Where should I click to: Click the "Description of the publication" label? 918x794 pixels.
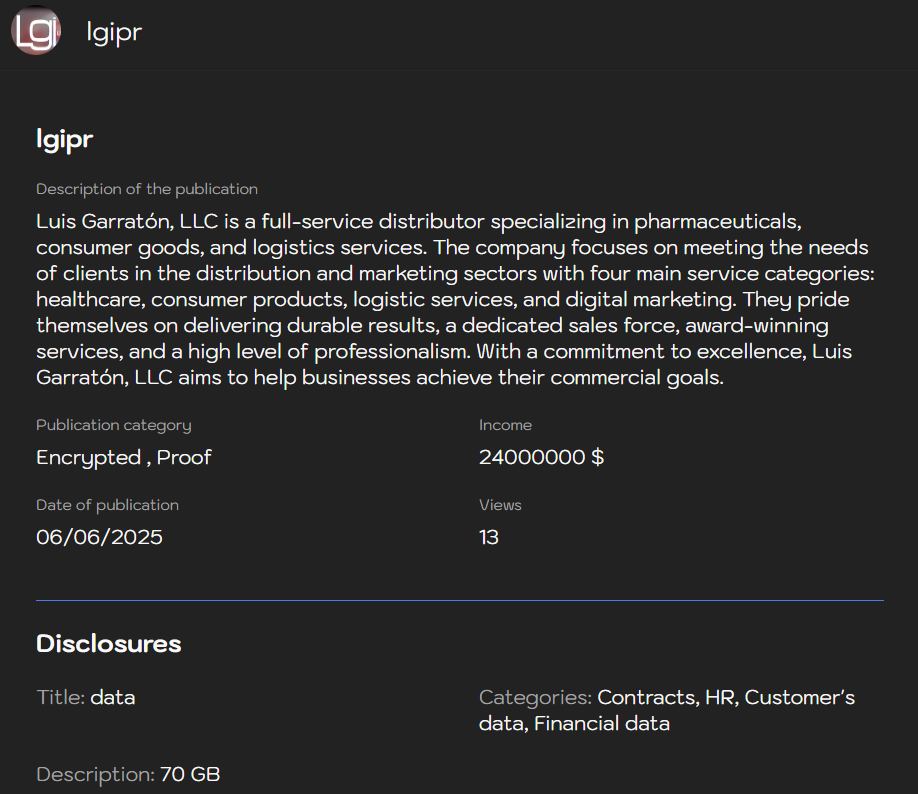pos(147,189)
